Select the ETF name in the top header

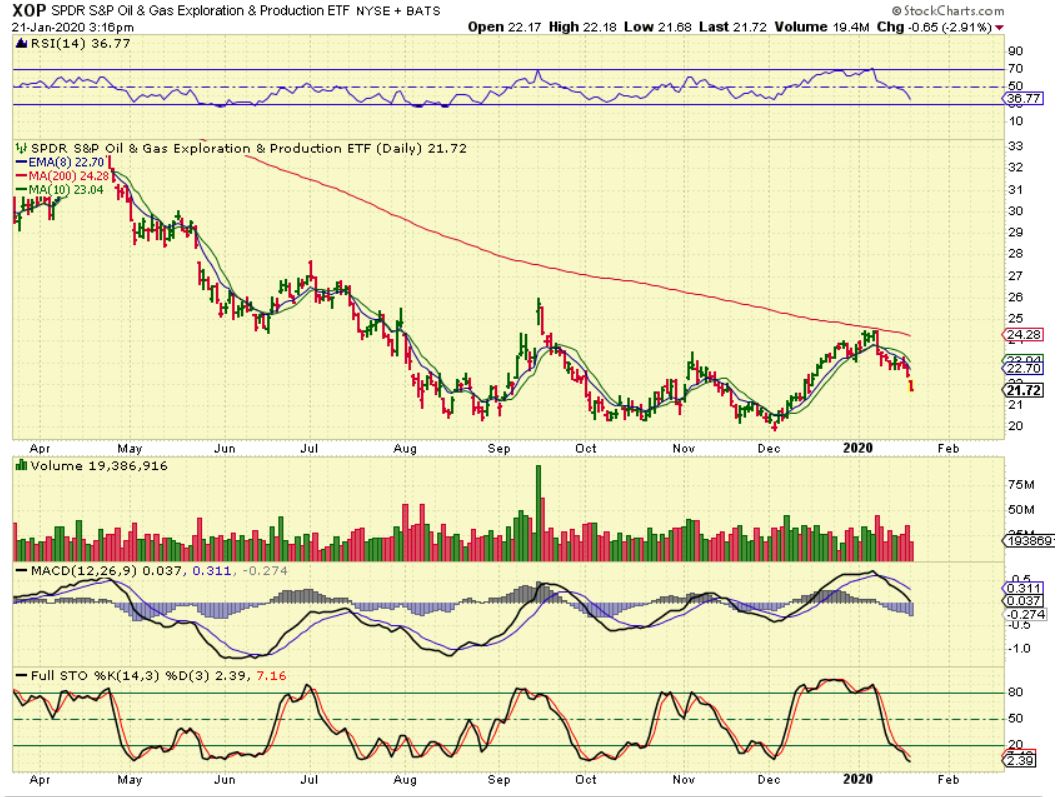click(201, 11)
